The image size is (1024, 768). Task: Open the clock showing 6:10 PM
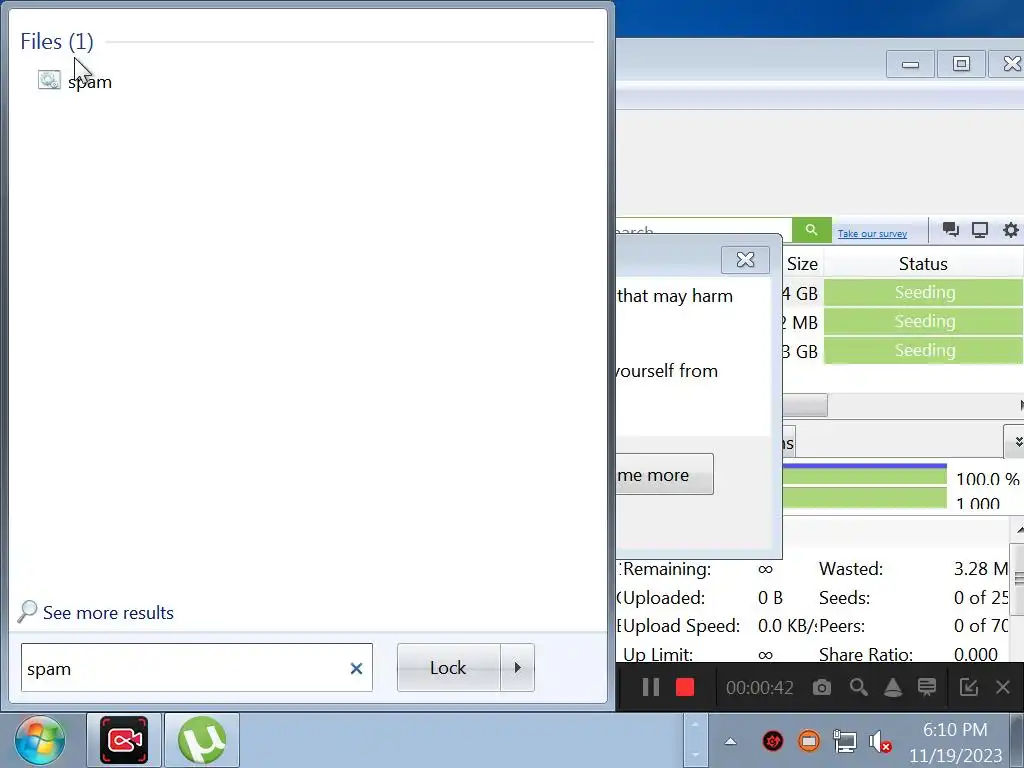point(955,742)
